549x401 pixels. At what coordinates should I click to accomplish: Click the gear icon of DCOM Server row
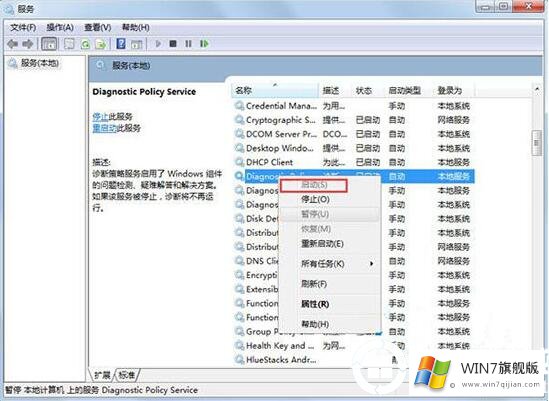pos(239,134)
